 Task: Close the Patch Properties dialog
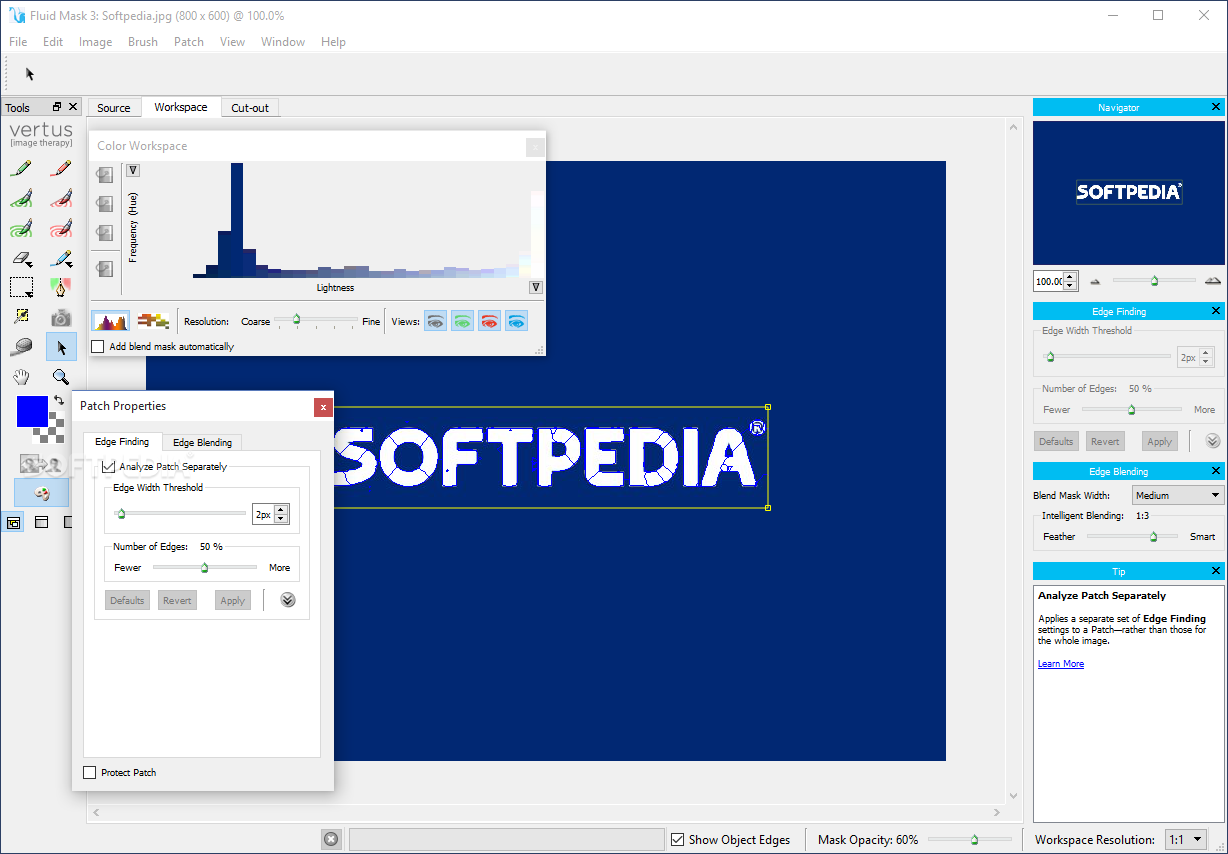point(322,407)
